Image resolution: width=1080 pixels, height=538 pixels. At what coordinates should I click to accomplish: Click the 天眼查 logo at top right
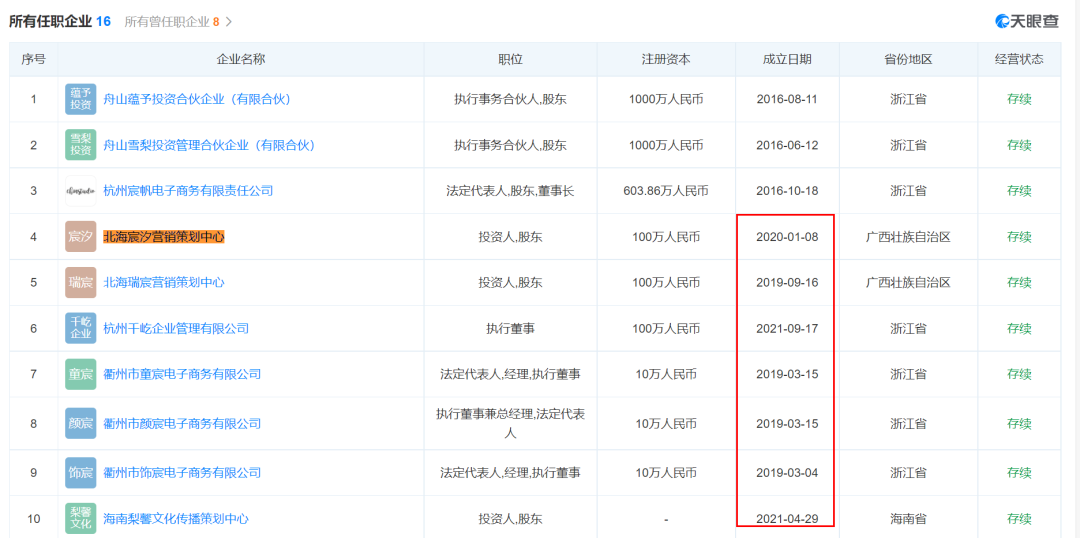coord(1031,21)
